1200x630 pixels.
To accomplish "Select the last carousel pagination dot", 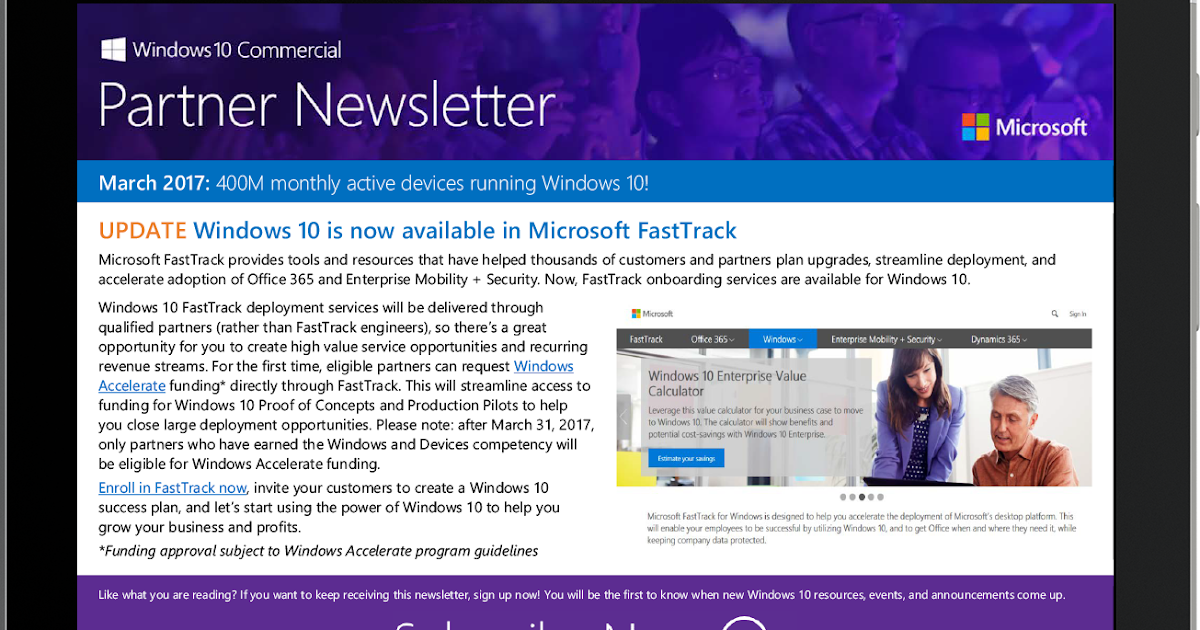I will pyautogui.click(x=881, y=497).
